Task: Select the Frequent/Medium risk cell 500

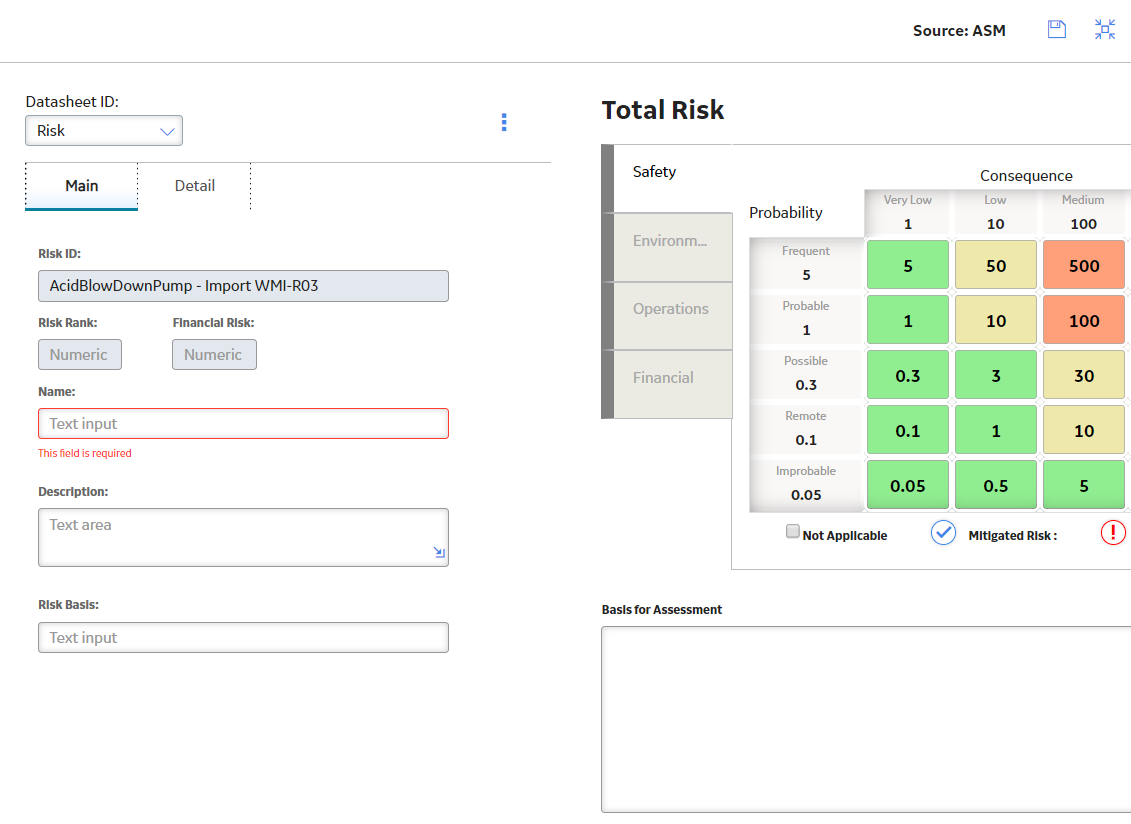Action: (1083, 265)
